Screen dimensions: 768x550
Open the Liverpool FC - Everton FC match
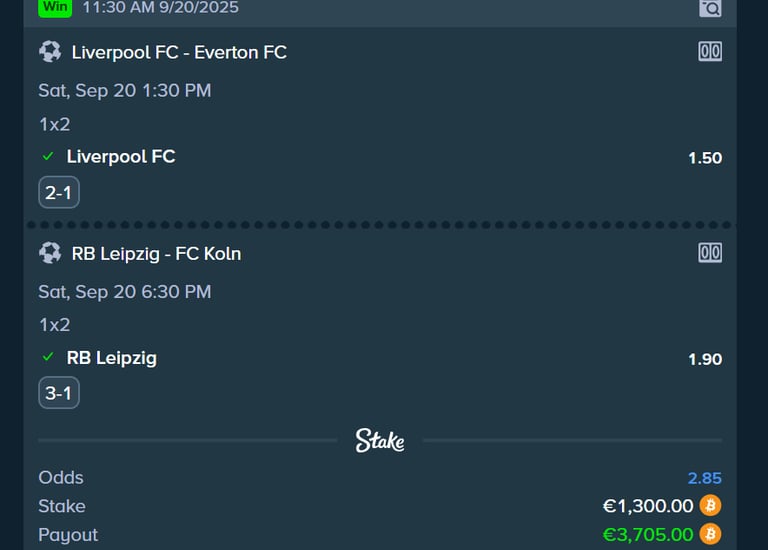pyautogui.click(x=179, y=52)
